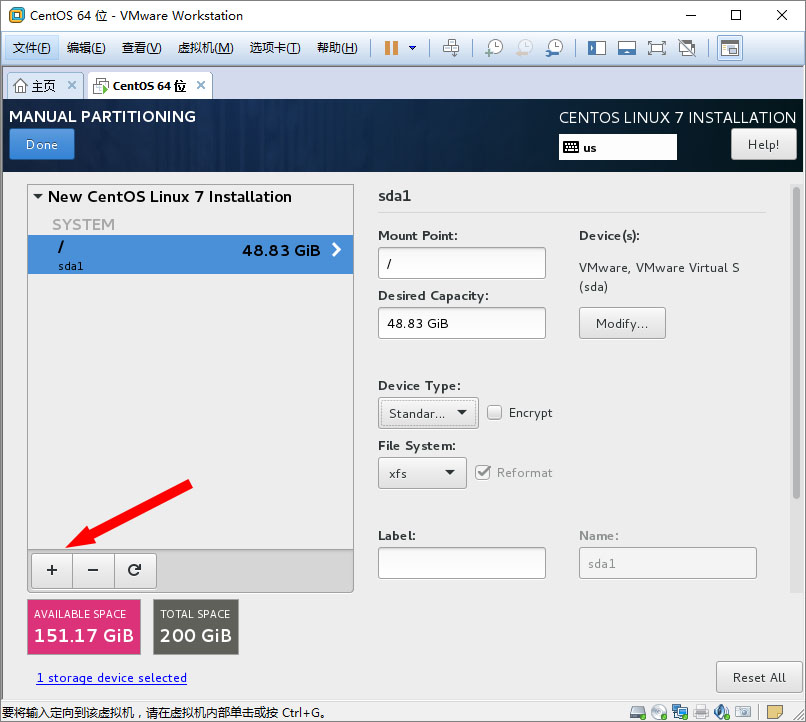Collapse the New CentOS Linux 7 Installation section
Image resolution: width=806 pixels, height=722 pixels.
coord(38,197)
